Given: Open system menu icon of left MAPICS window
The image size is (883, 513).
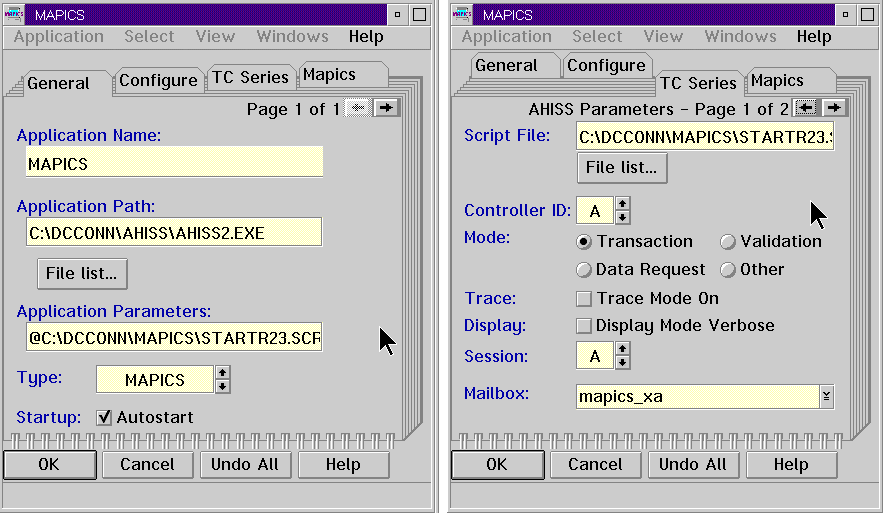Looking at the screenshot, I should tap(14, 15).
